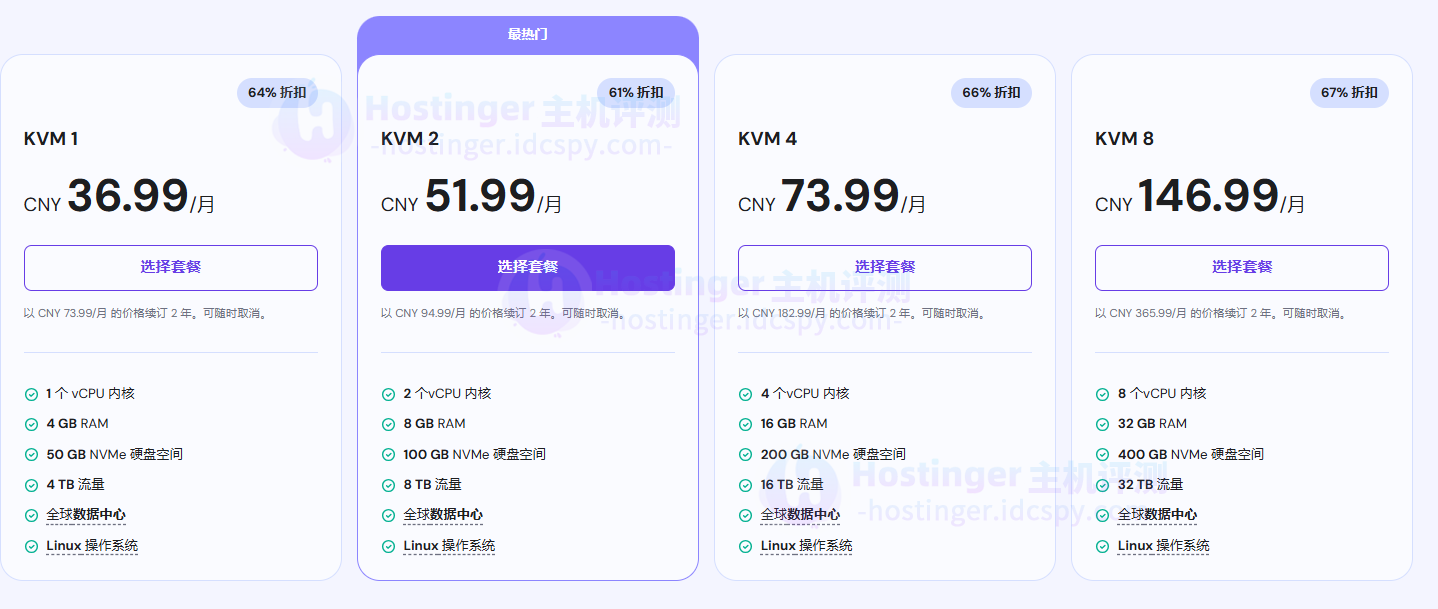Image resolution: width=1438 pixels, height=609 pixels.
Task: Open KVM 8 Linux operating system link
Action: (1163, 546)
